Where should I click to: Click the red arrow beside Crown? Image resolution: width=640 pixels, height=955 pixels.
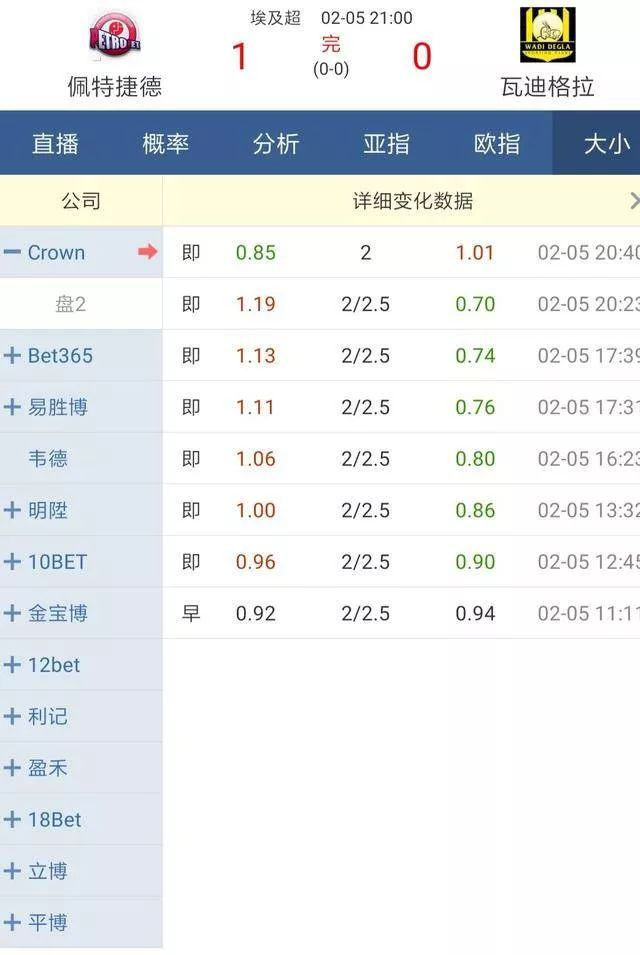[148, 252]
